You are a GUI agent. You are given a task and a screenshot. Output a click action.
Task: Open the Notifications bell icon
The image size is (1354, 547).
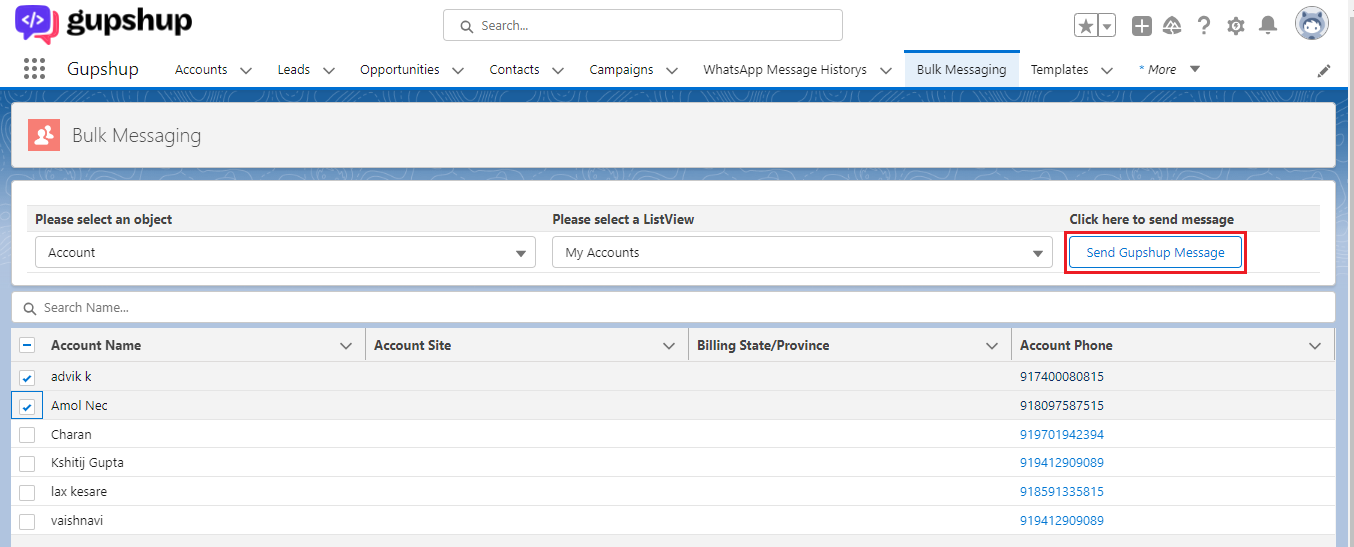click(x=1268, y=26)
